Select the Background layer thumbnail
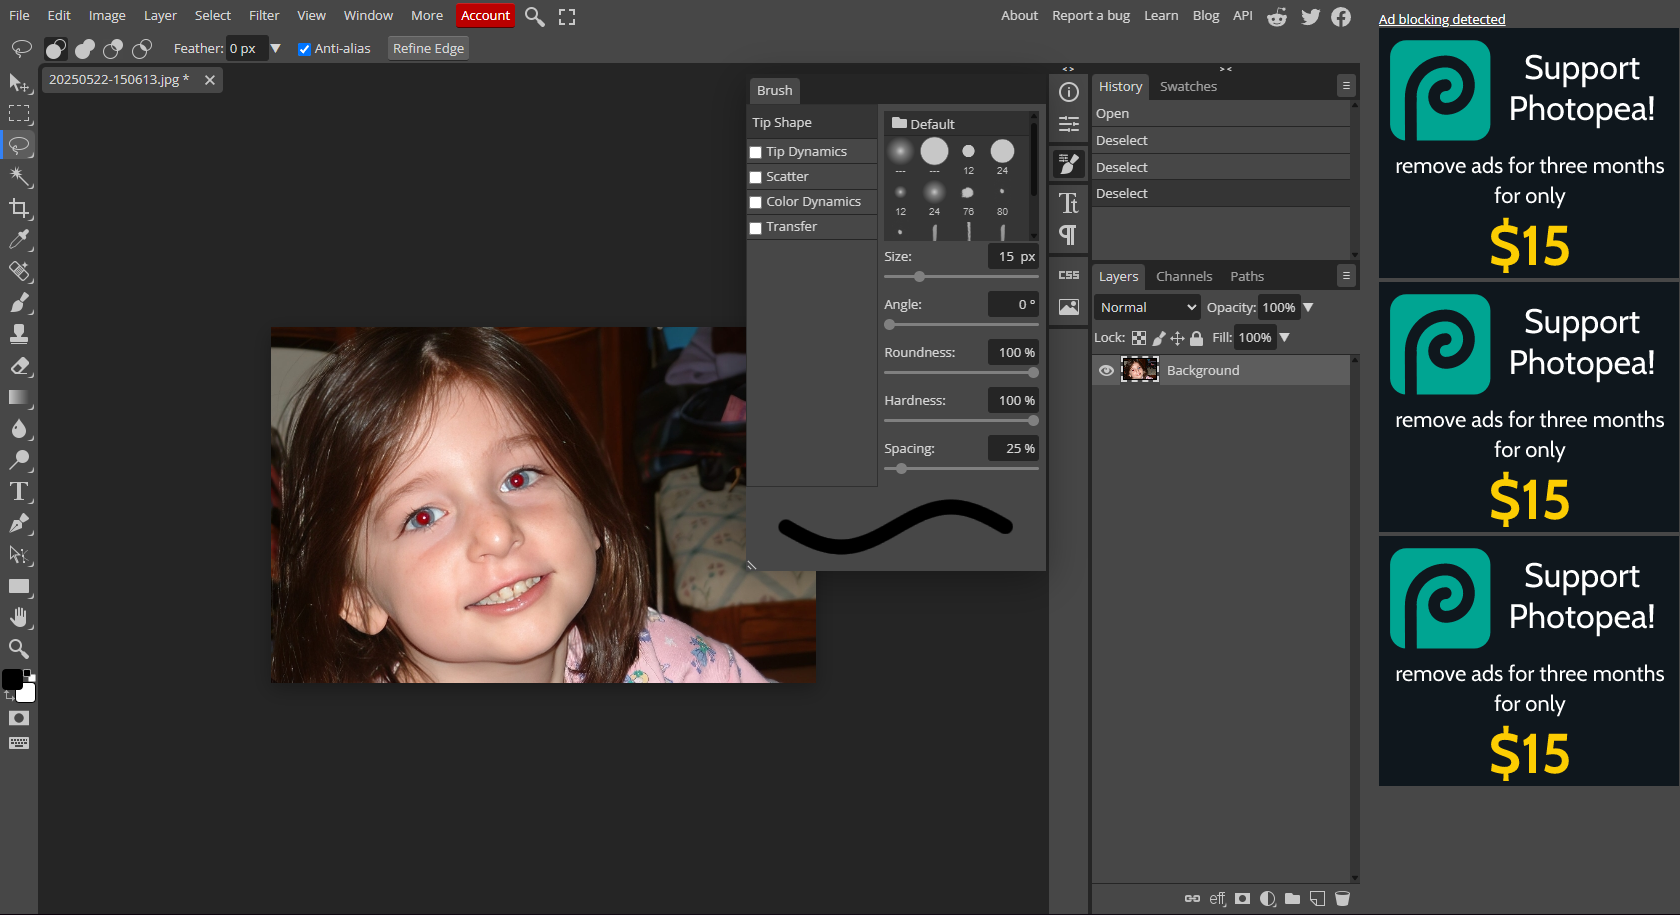Screen dimensions: 1680x915 pyautogui.click(x=1140, y=370)
